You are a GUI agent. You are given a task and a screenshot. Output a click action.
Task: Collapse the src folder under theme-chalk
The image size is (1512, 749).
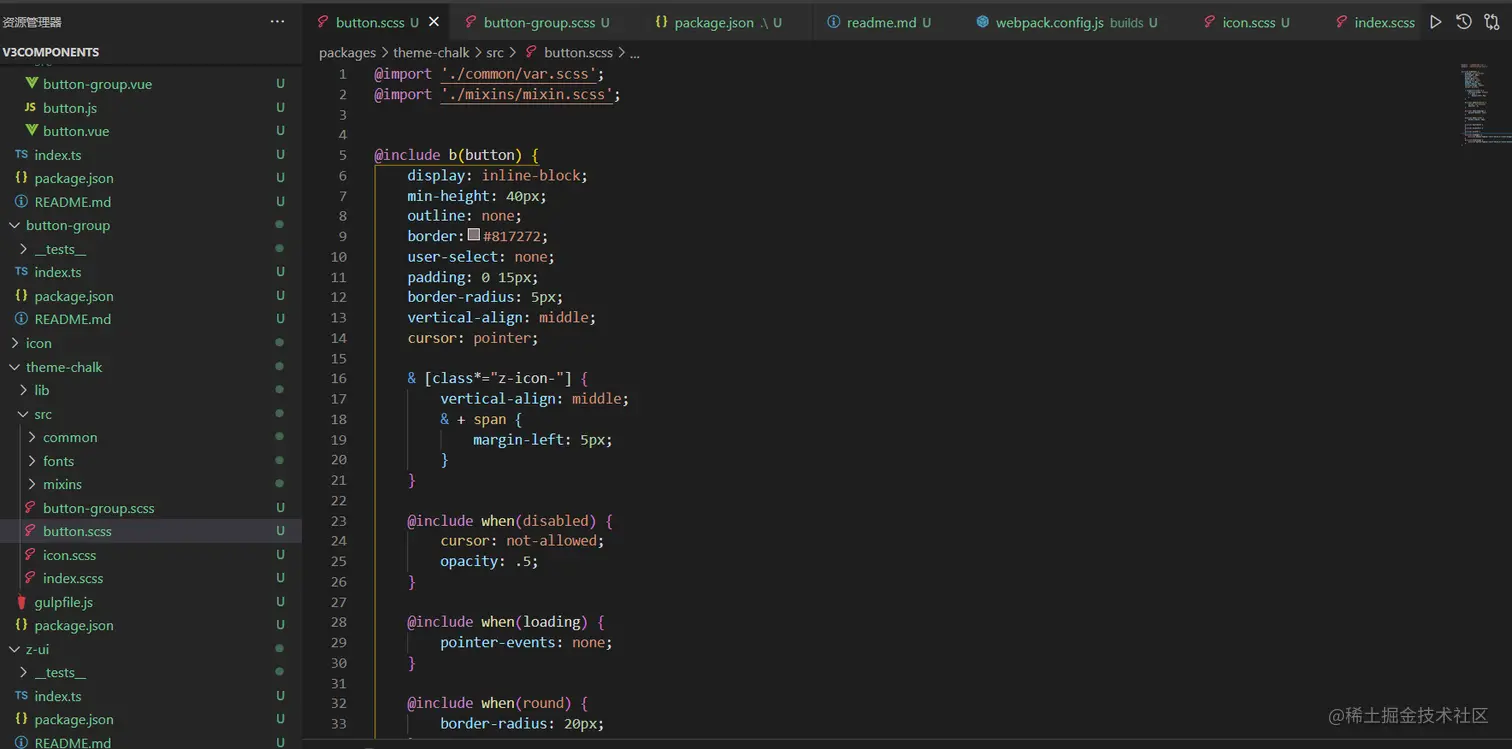pyautogui.click(x=151, y=414)
